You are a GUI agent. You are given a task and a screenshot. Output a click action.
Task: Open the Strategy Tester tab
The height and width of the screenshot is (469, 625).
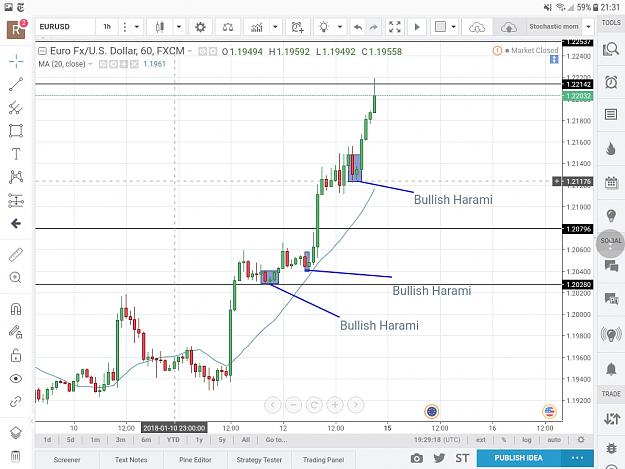point(259,460)
